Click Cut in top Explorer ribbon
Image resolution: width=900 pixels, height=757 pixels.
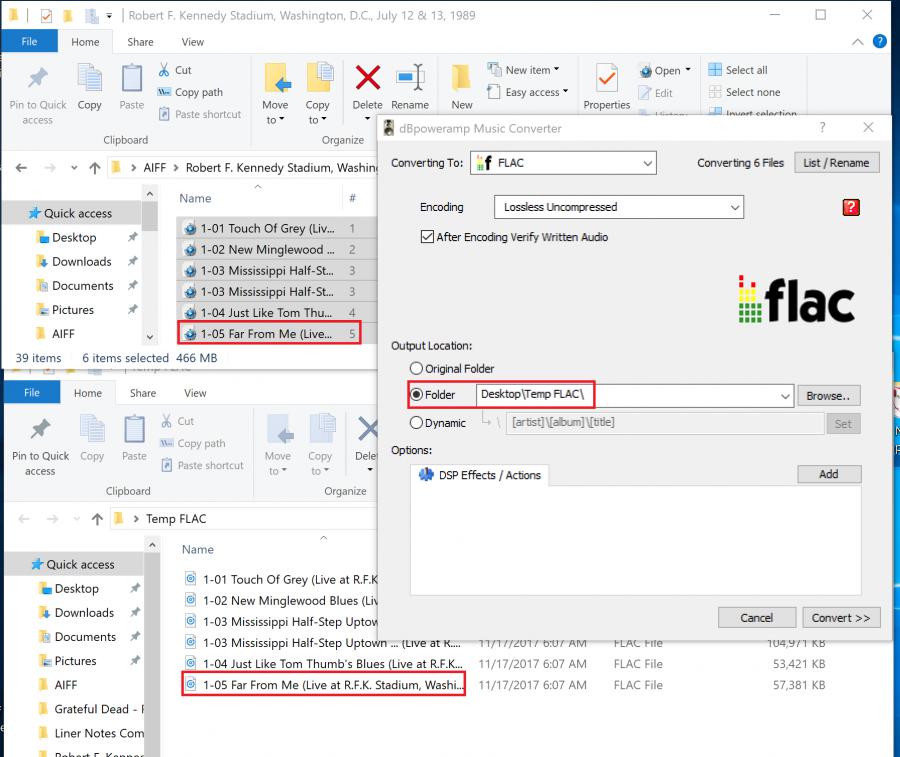[175, 70]
